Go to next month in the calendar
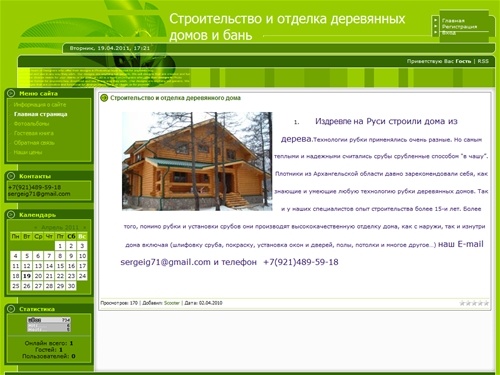Screen dimensions: 500x375 (x=85, y=228)
